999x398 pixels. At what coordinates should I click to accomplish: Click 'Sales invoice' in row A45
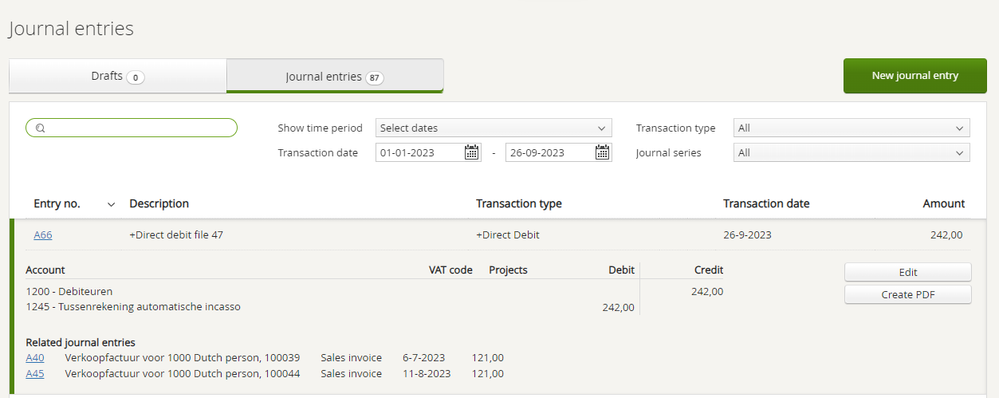[x=351, y=374]
